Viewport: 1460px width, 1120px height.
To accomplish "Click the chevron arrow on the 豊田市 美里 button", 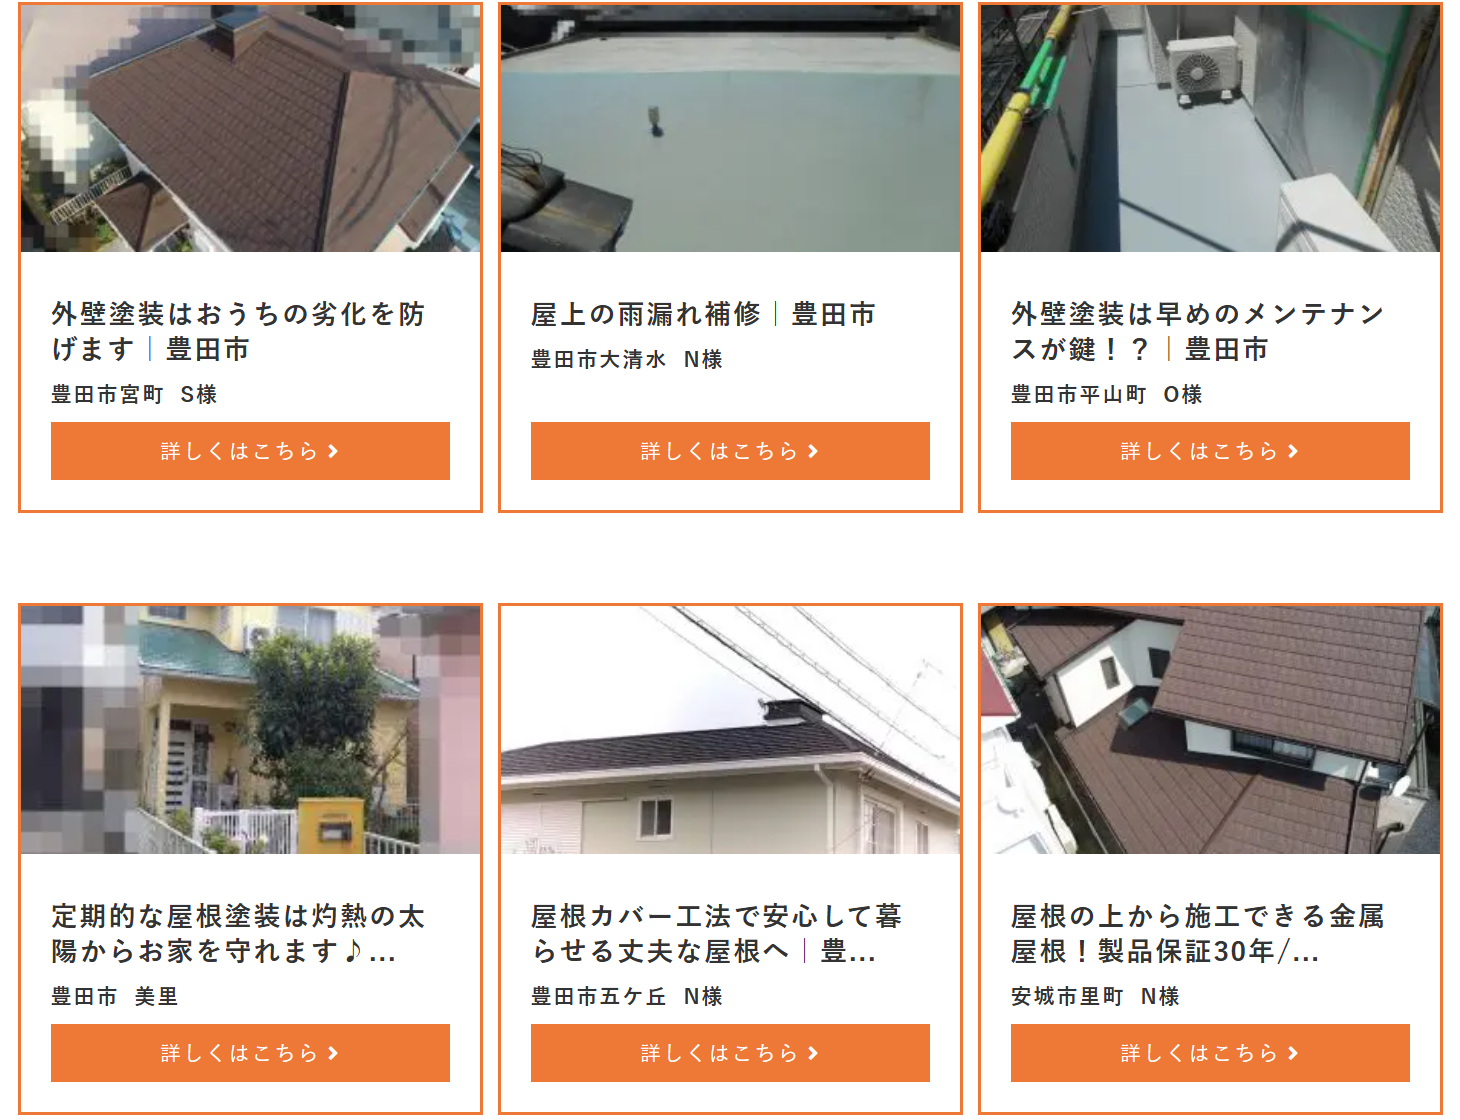I will pos(333,1053).
